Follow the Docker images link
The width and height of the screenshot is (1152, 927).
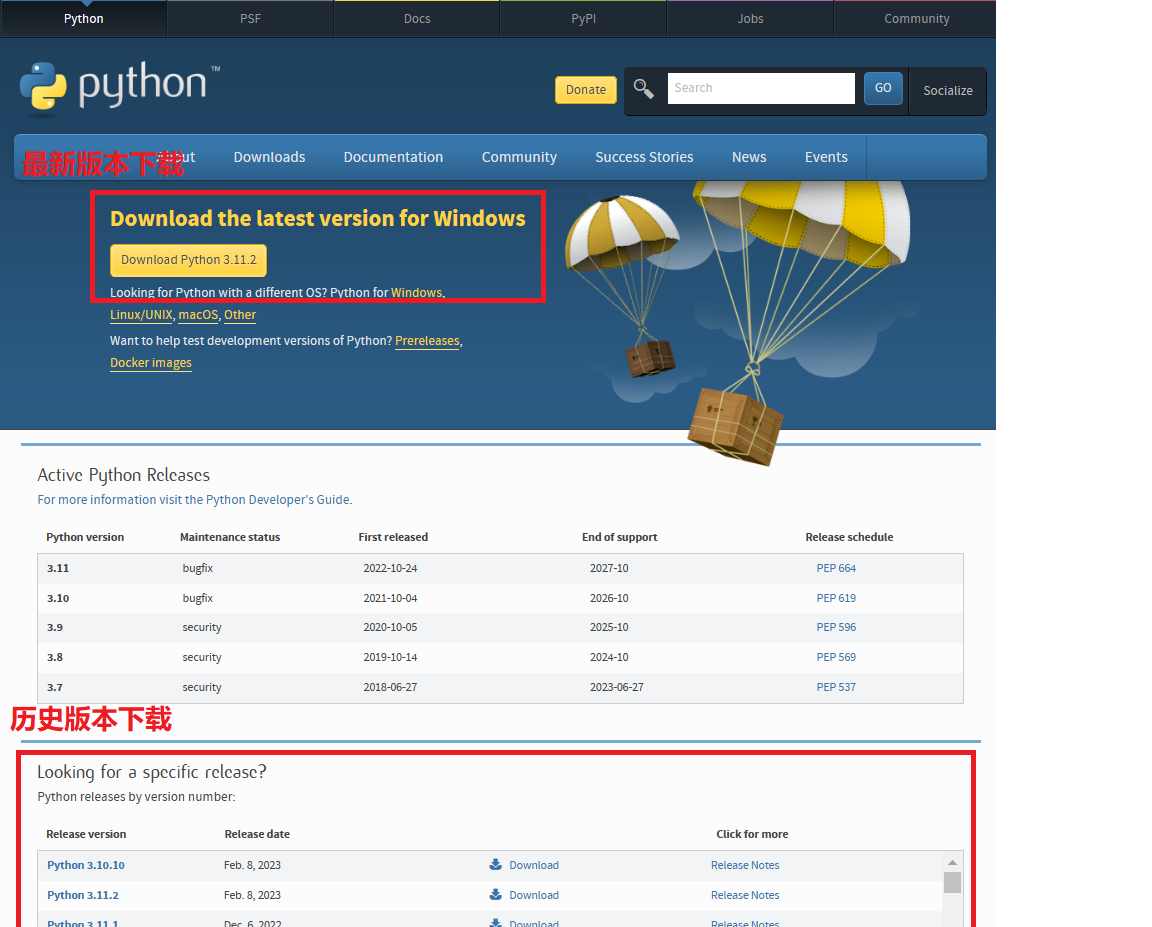[x=151, y=363]
